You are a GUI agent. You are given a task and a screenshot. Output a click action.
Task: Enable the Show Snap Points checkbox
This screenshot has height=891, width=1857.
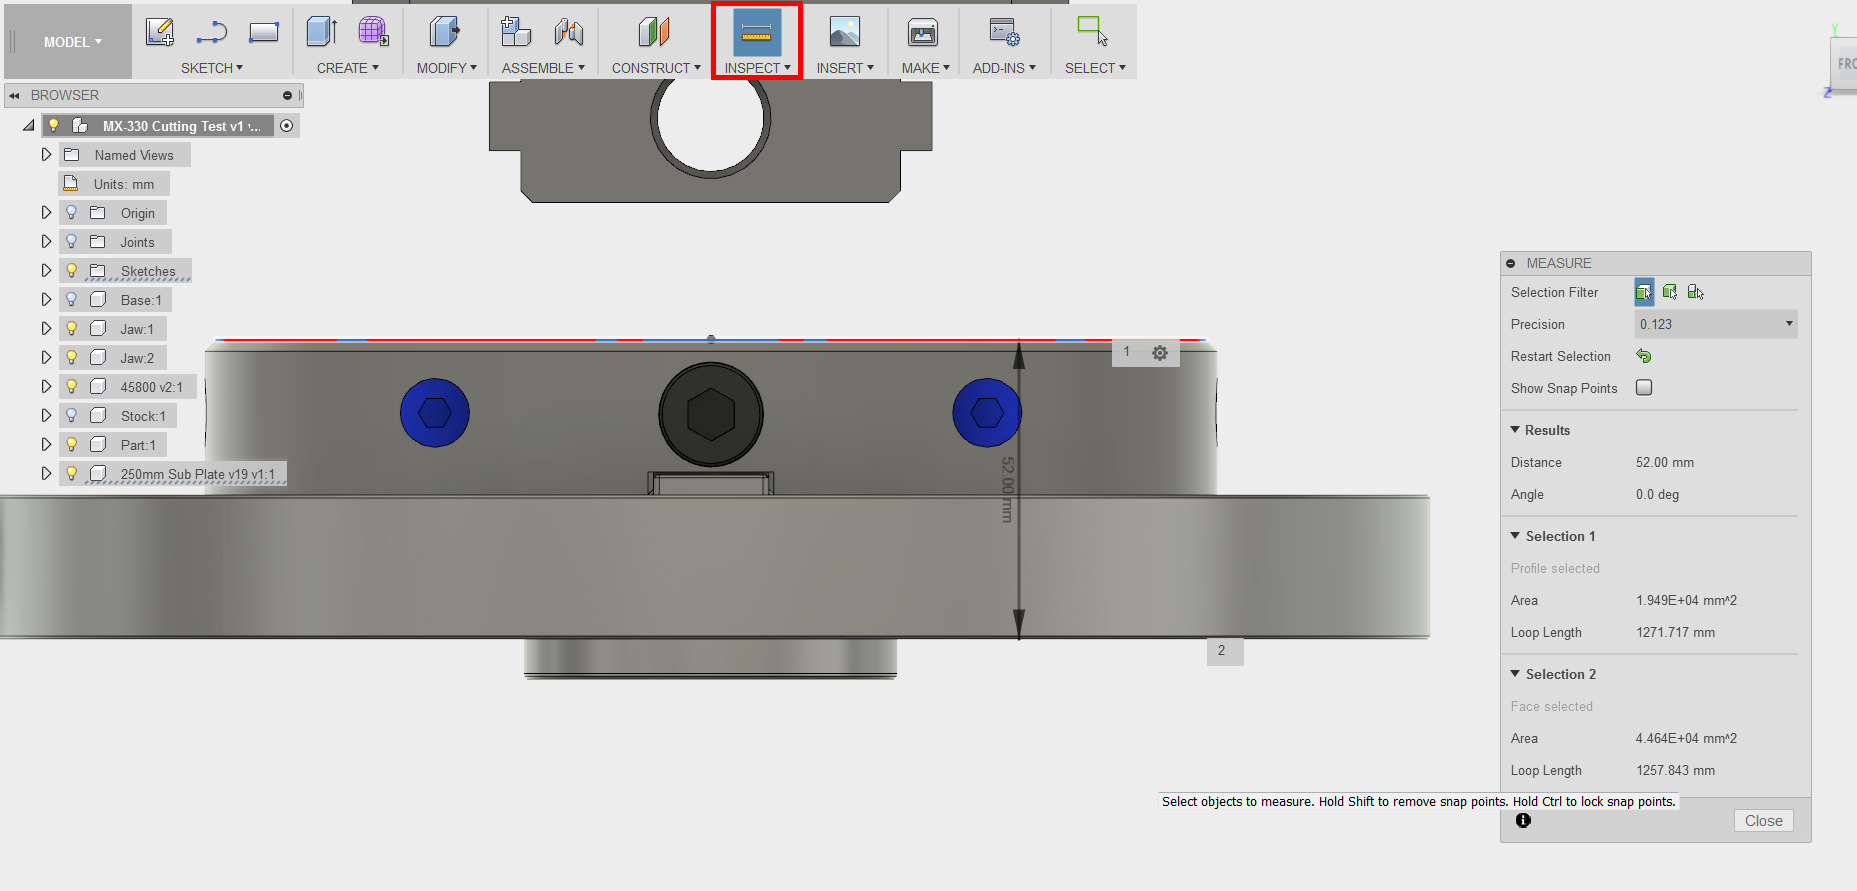[x=1644, y=388]
